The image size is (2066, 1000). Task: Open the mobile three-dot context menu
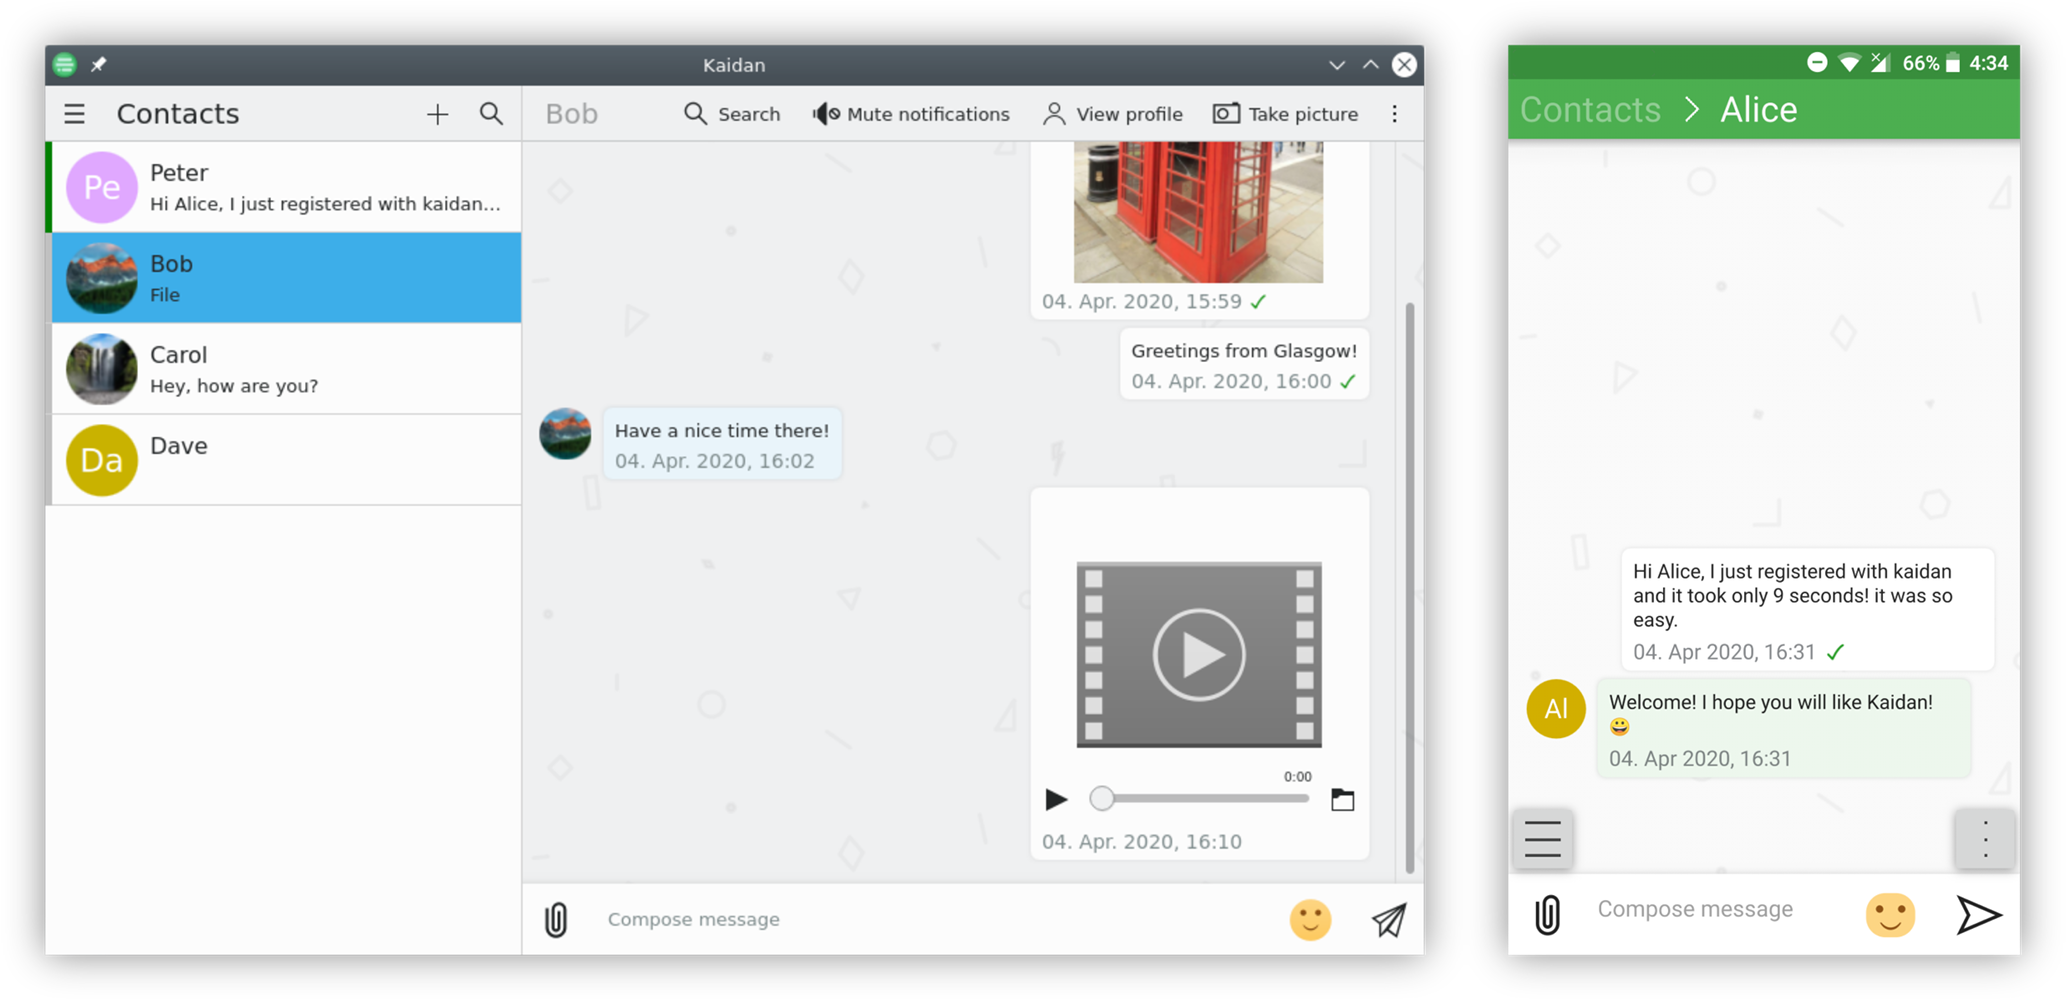click(x=1985, y=839)
